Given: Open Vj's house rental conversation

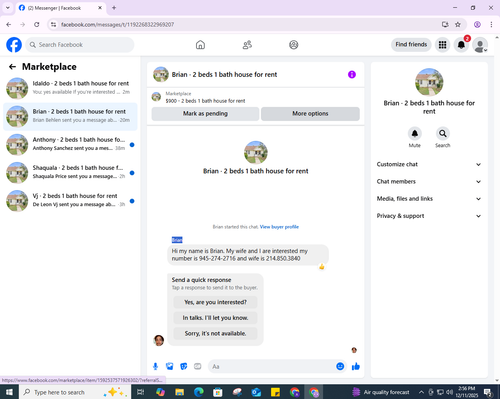Looking at the screenshot, I should tap(70, 201).
